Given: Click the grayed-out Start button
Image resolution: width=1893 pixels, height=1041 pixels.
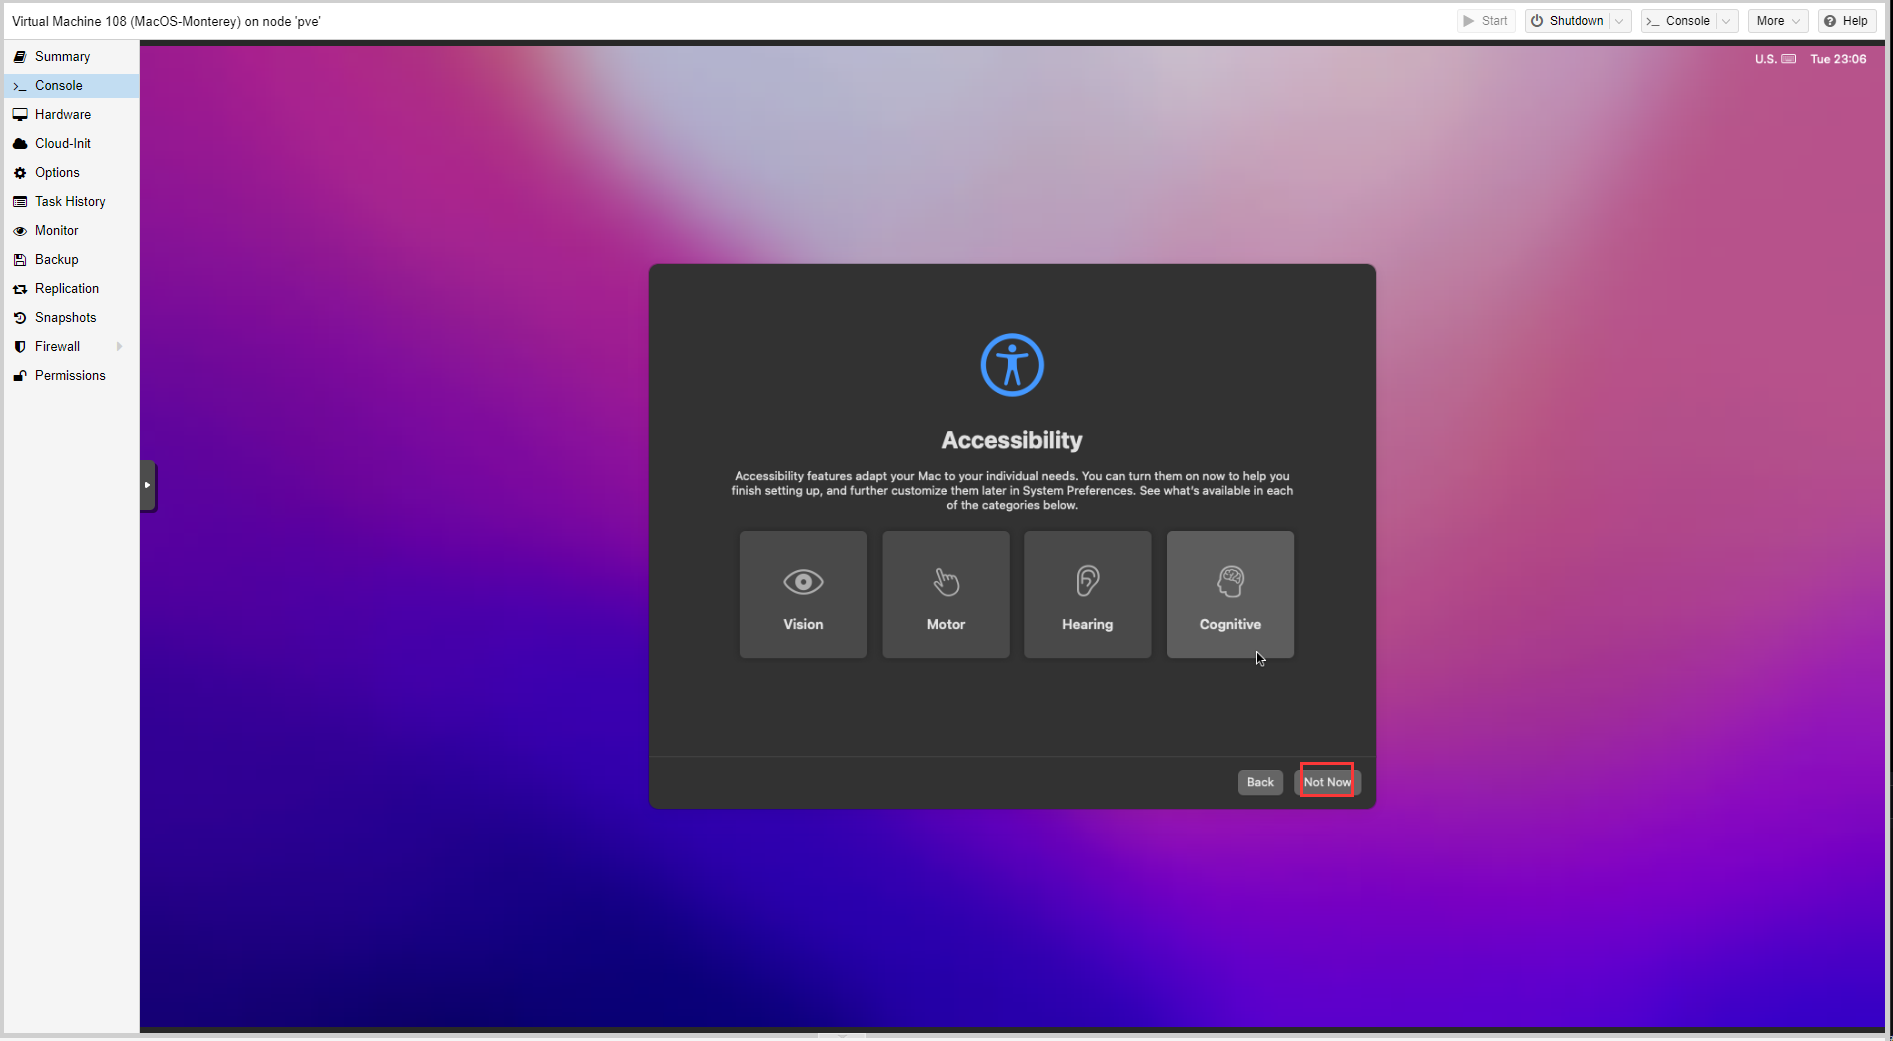Looking at the screenshot, I should pyautogui.click(x=1485, y=21).
